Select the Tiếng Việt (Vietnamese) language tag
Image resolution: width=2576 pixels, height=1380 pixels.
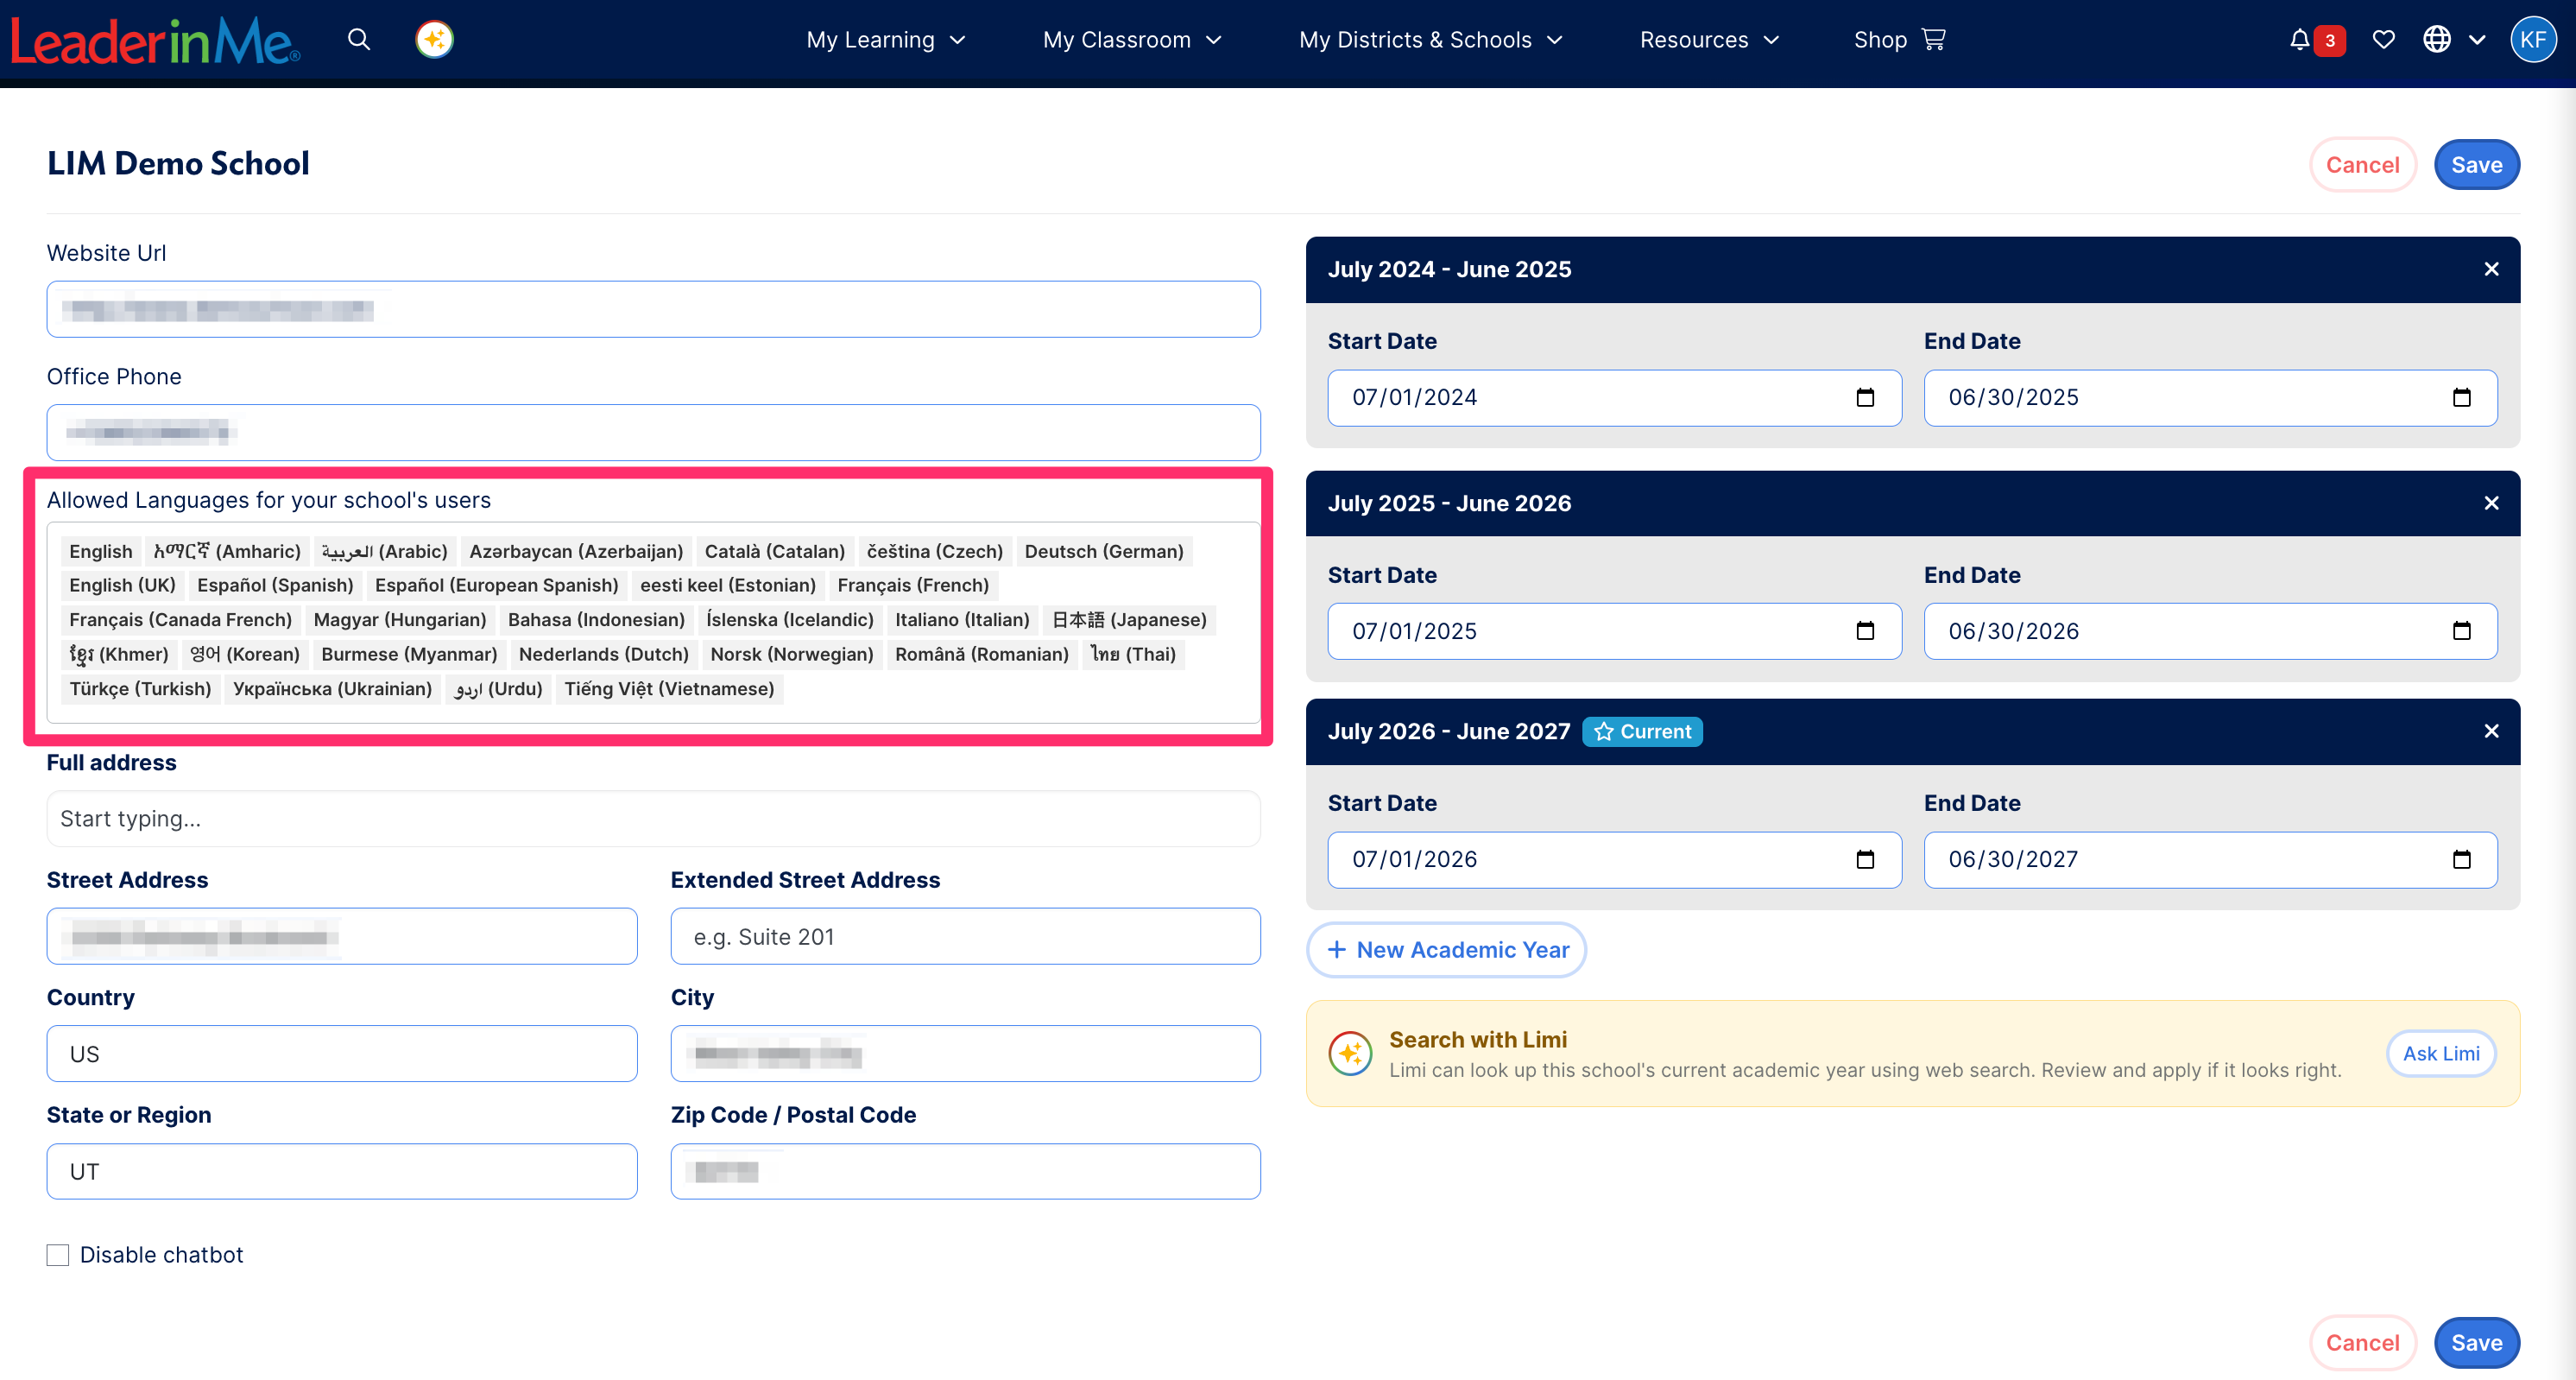pyautogui.click(x=669, y=689)
